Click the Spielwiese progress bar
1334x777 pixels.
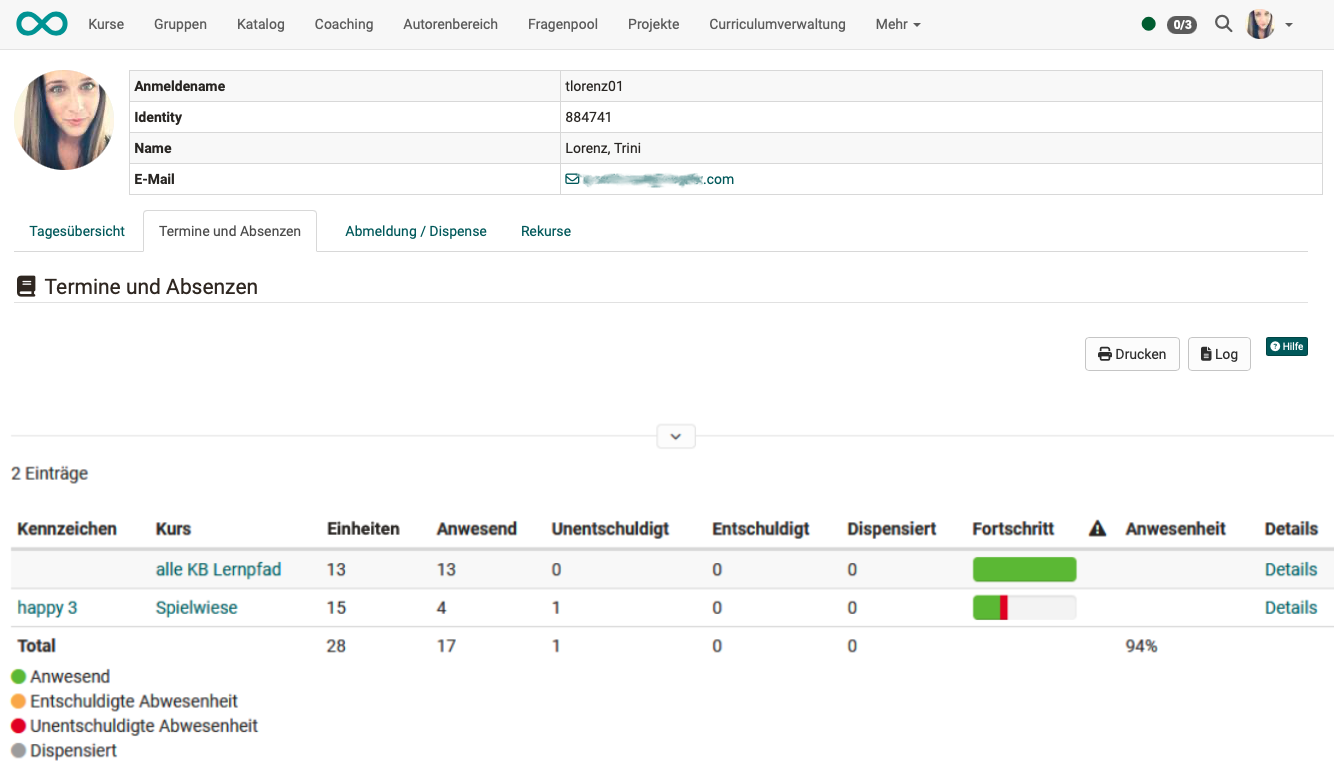tap(1024, 607)
